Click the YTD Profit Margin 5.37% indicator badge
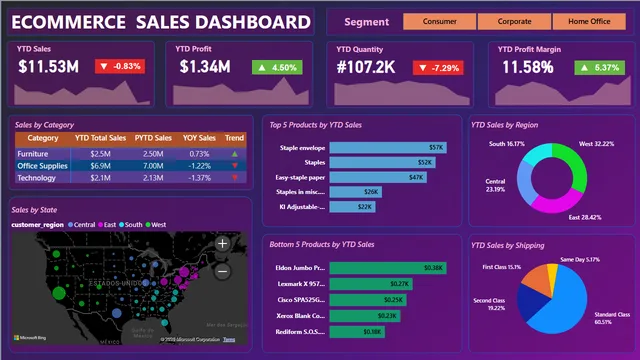 pos(600,67)
